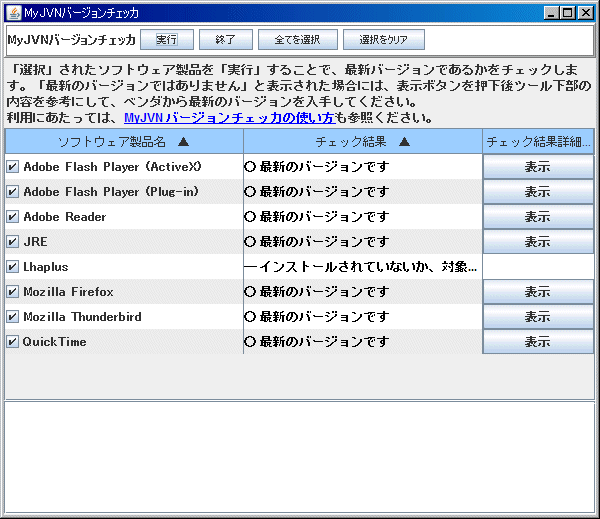This screenshot has width=600, height=519.
Task: Uncheck Adobe Flash Player (Plug-in) checkbox
Action: tap(12, 191)
